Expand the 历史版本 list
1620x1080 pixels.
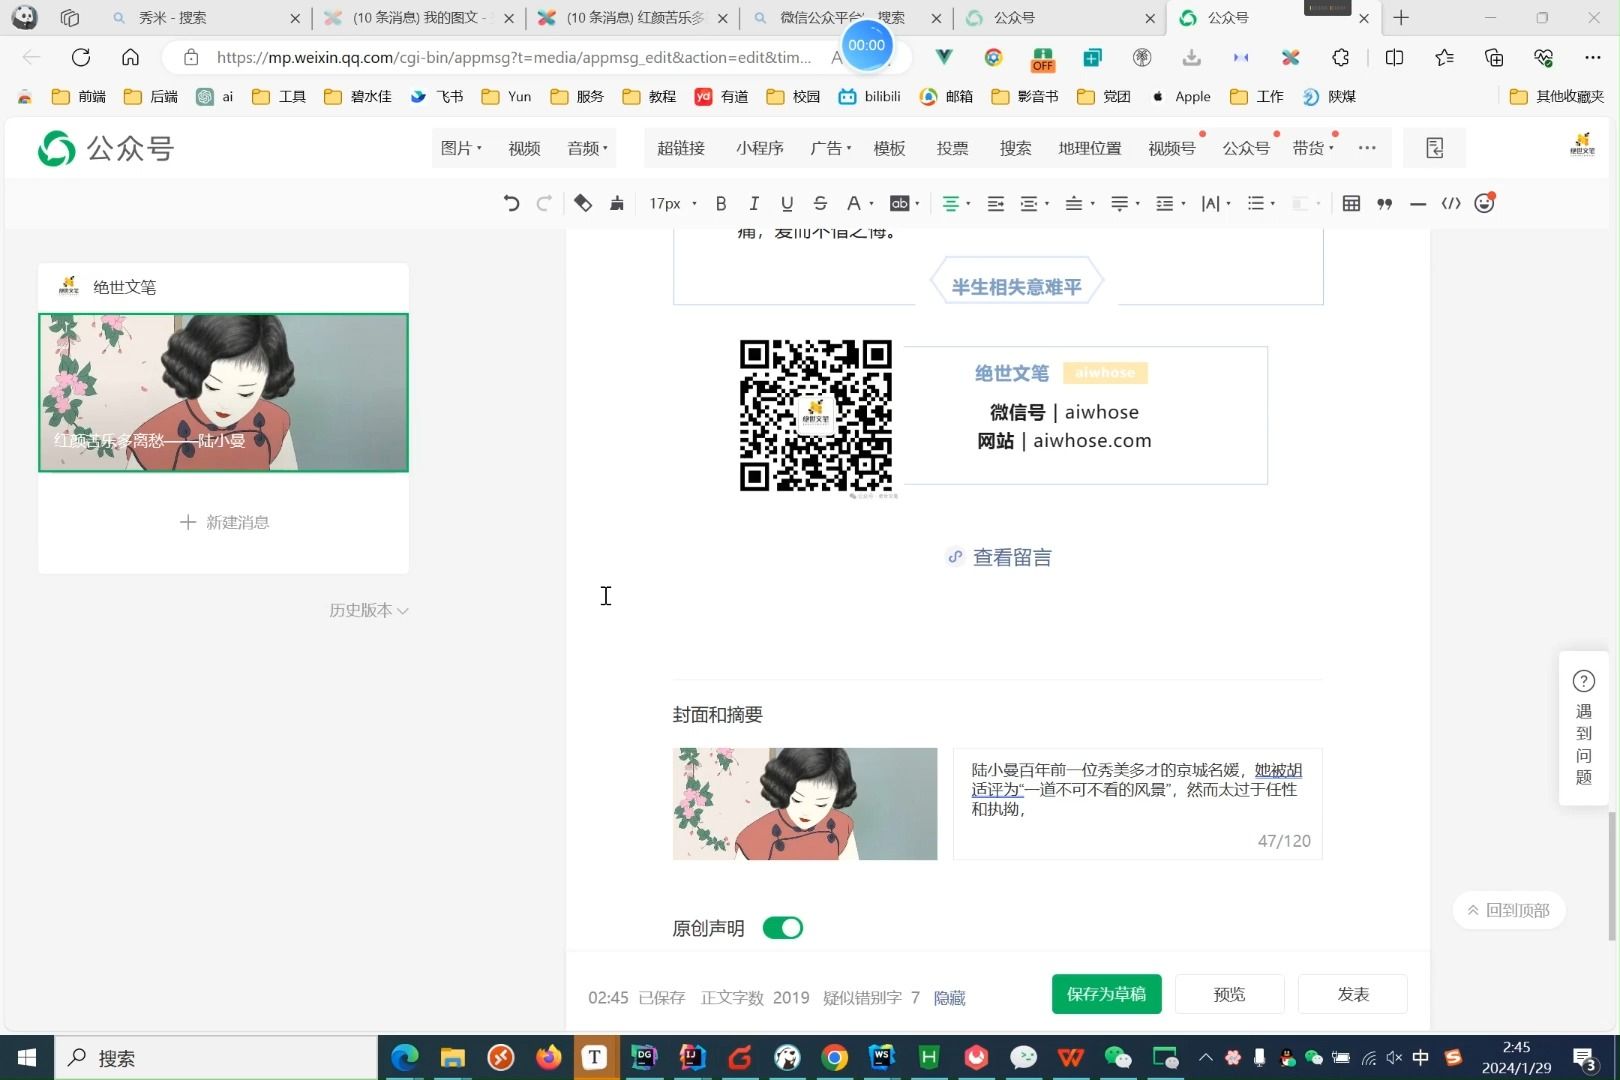pyautogui.click(x=369, y=610)
